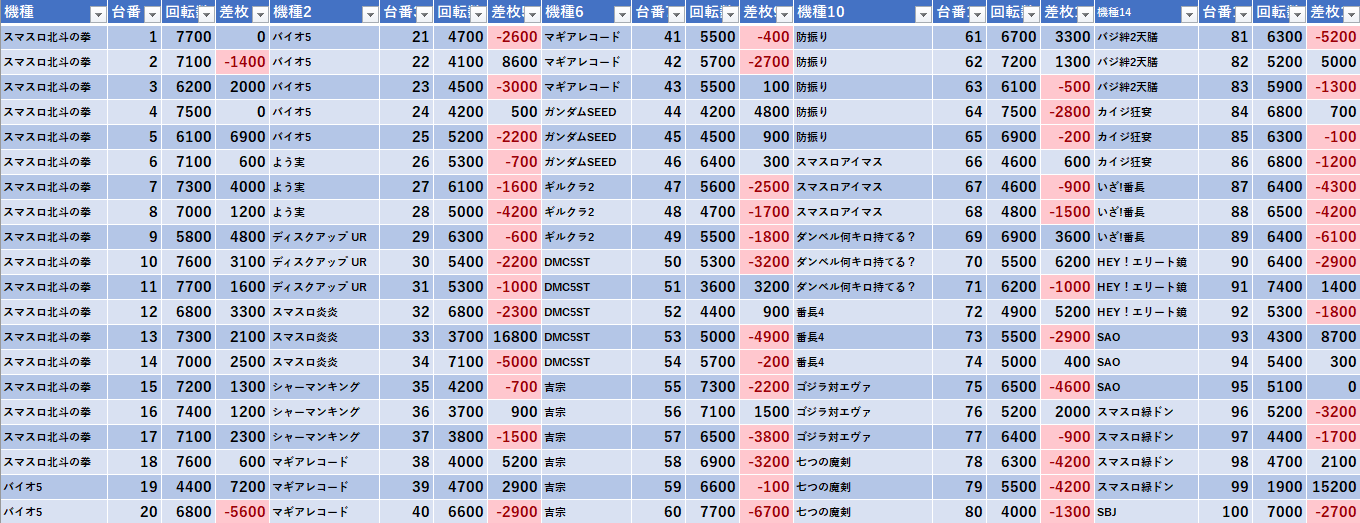Select よう実 cell in 台番 27 row
The image size is (1360, 523).
click(x=324, y=187)
